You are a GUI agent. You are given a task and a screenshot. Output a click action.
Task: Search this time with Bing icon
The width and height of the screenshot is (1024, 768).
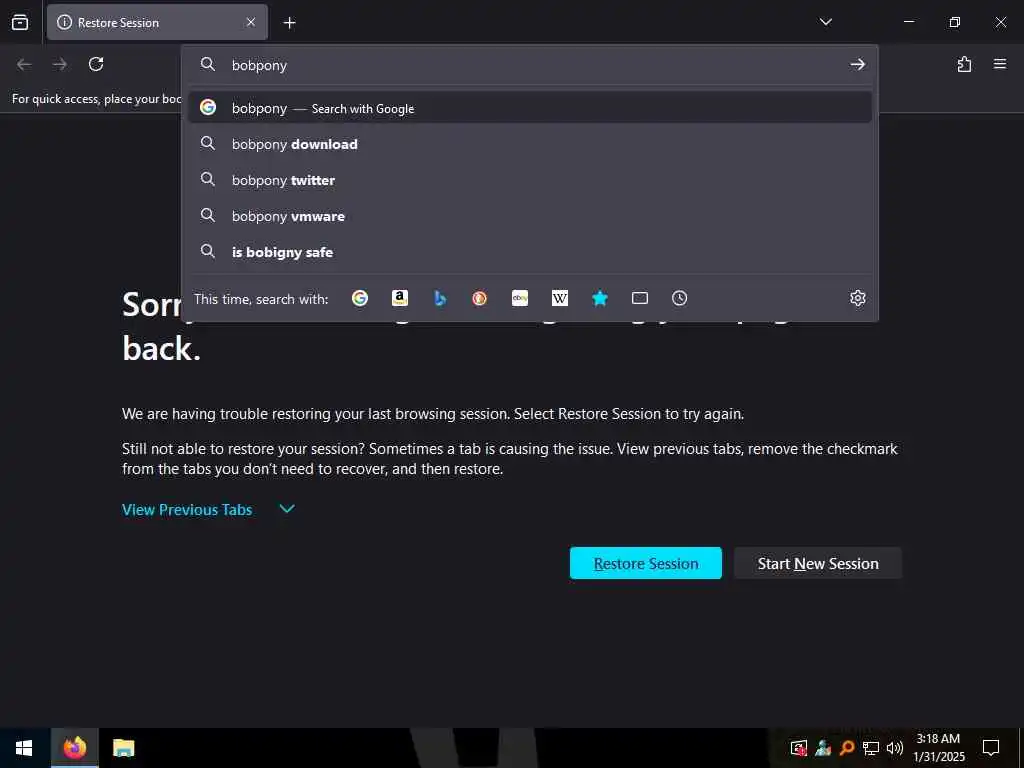tap(440, 298)
